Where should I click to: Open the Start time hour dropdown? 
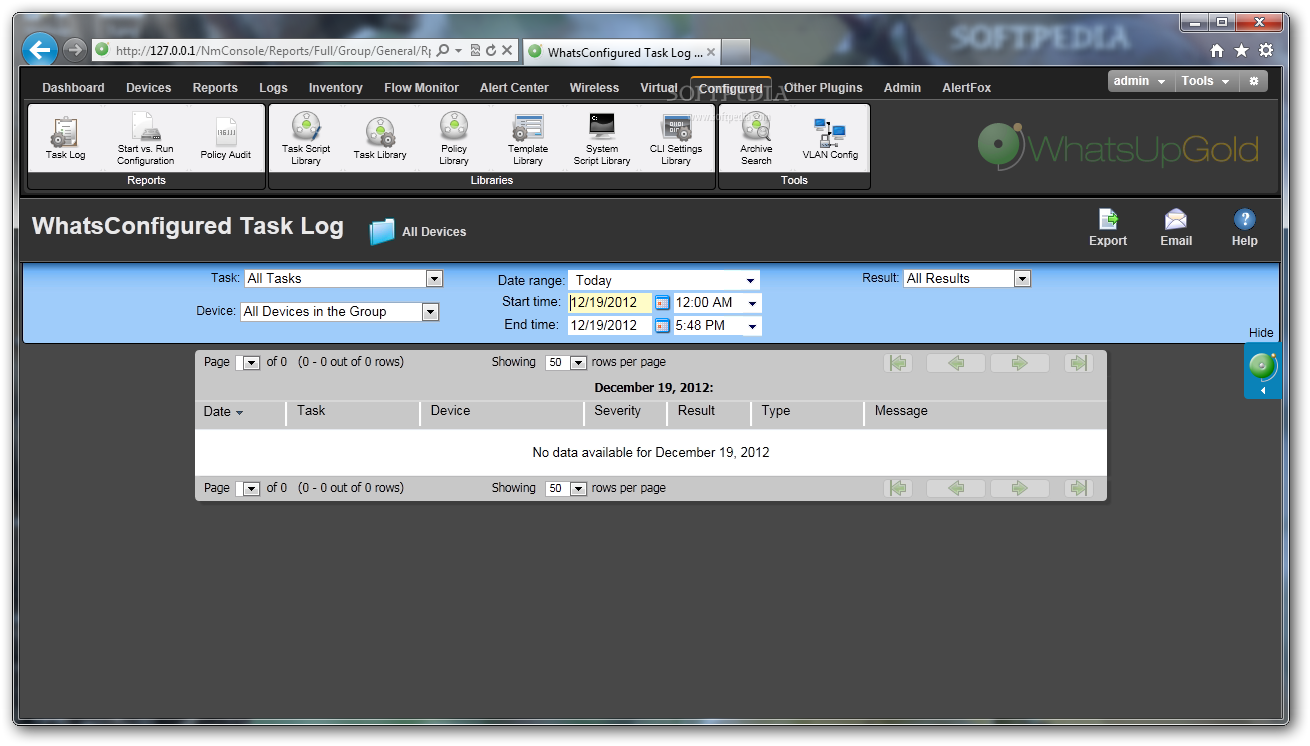pos(752,303)
